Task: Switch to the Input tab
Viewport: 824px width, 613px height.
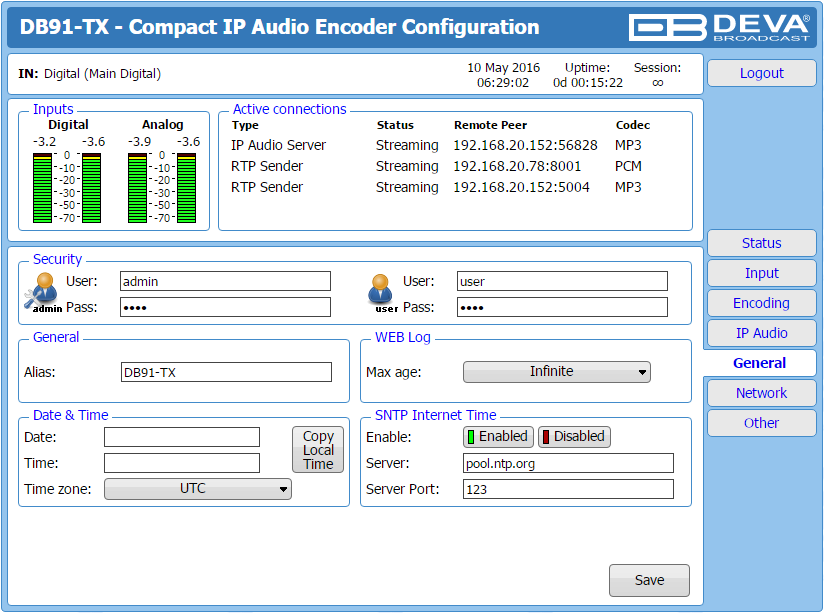Action: tap(761, 273)
